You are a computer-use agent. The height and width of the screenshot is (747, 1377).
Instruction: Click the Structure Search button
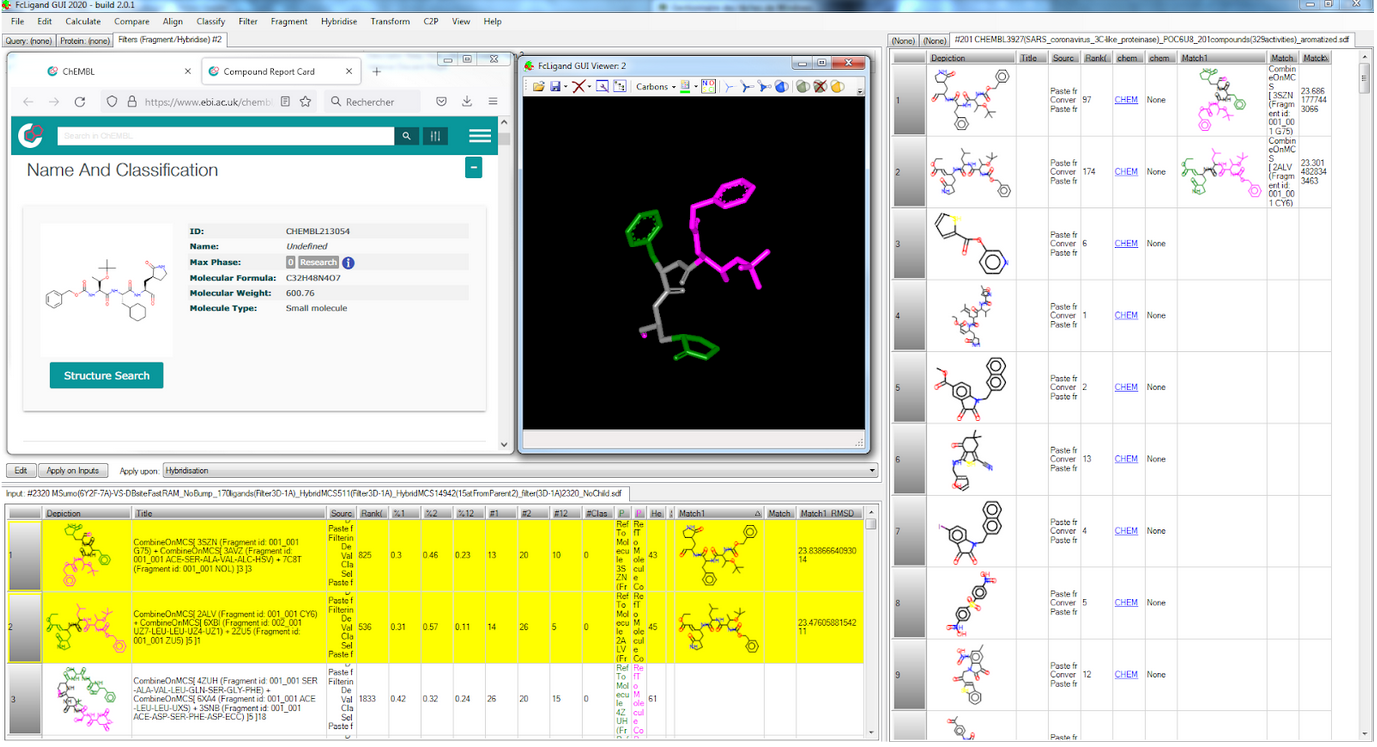106,376
